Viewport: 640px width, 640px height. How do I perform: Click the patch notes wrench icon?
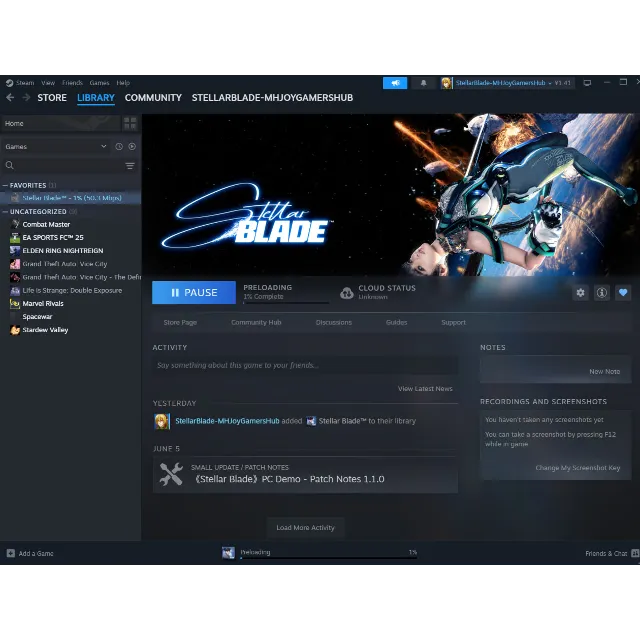171,474
